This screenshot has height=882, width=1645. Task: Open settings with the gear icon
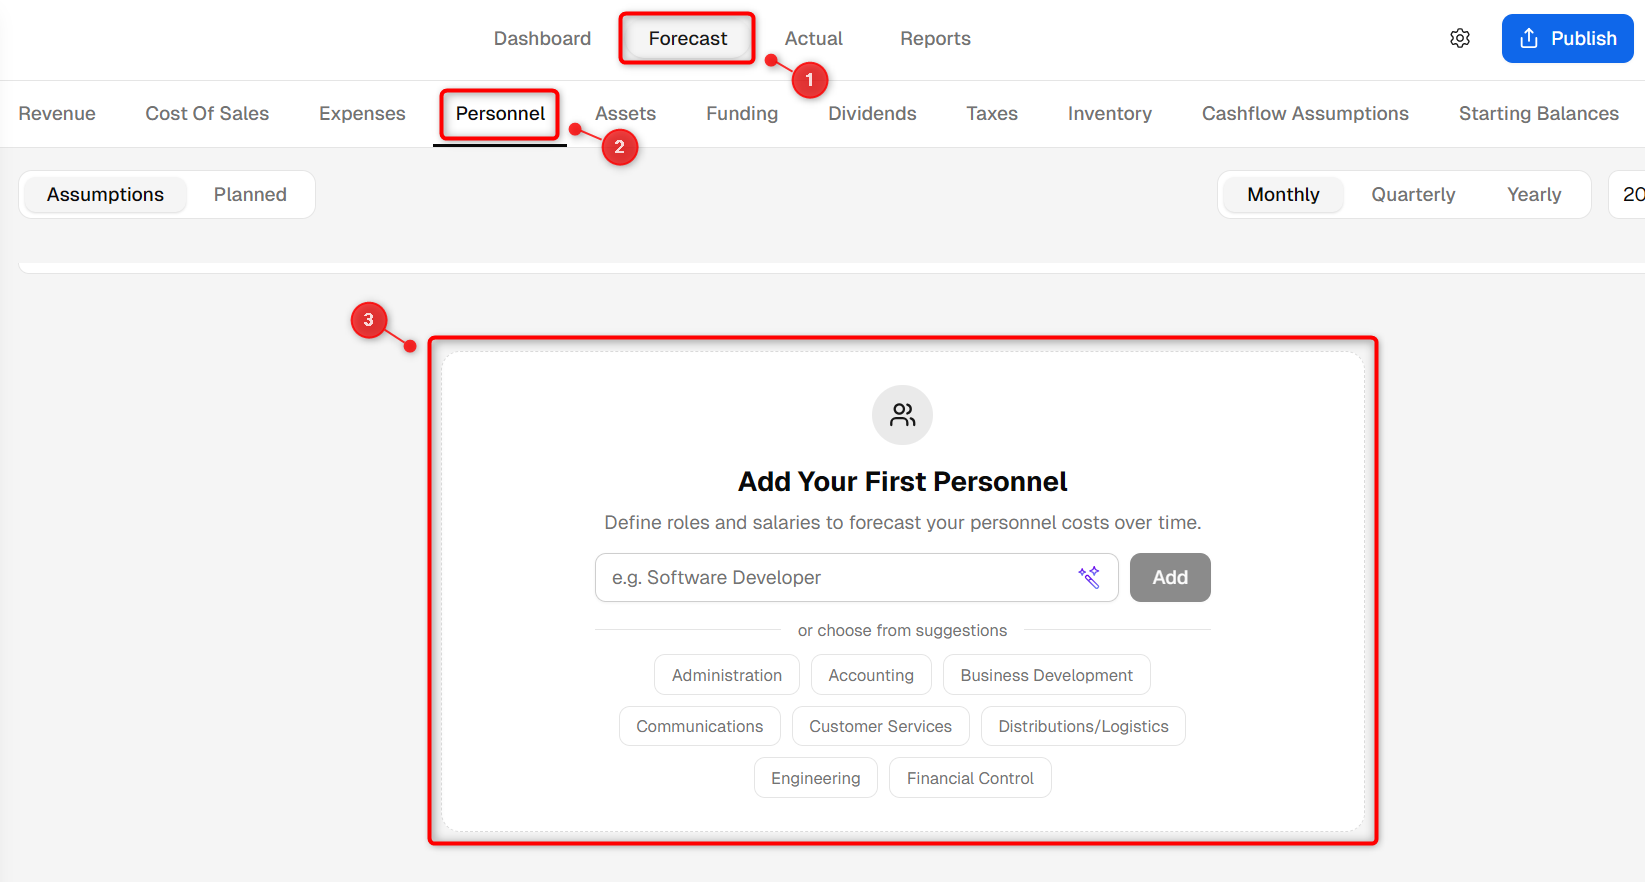tap(1460, 38)
